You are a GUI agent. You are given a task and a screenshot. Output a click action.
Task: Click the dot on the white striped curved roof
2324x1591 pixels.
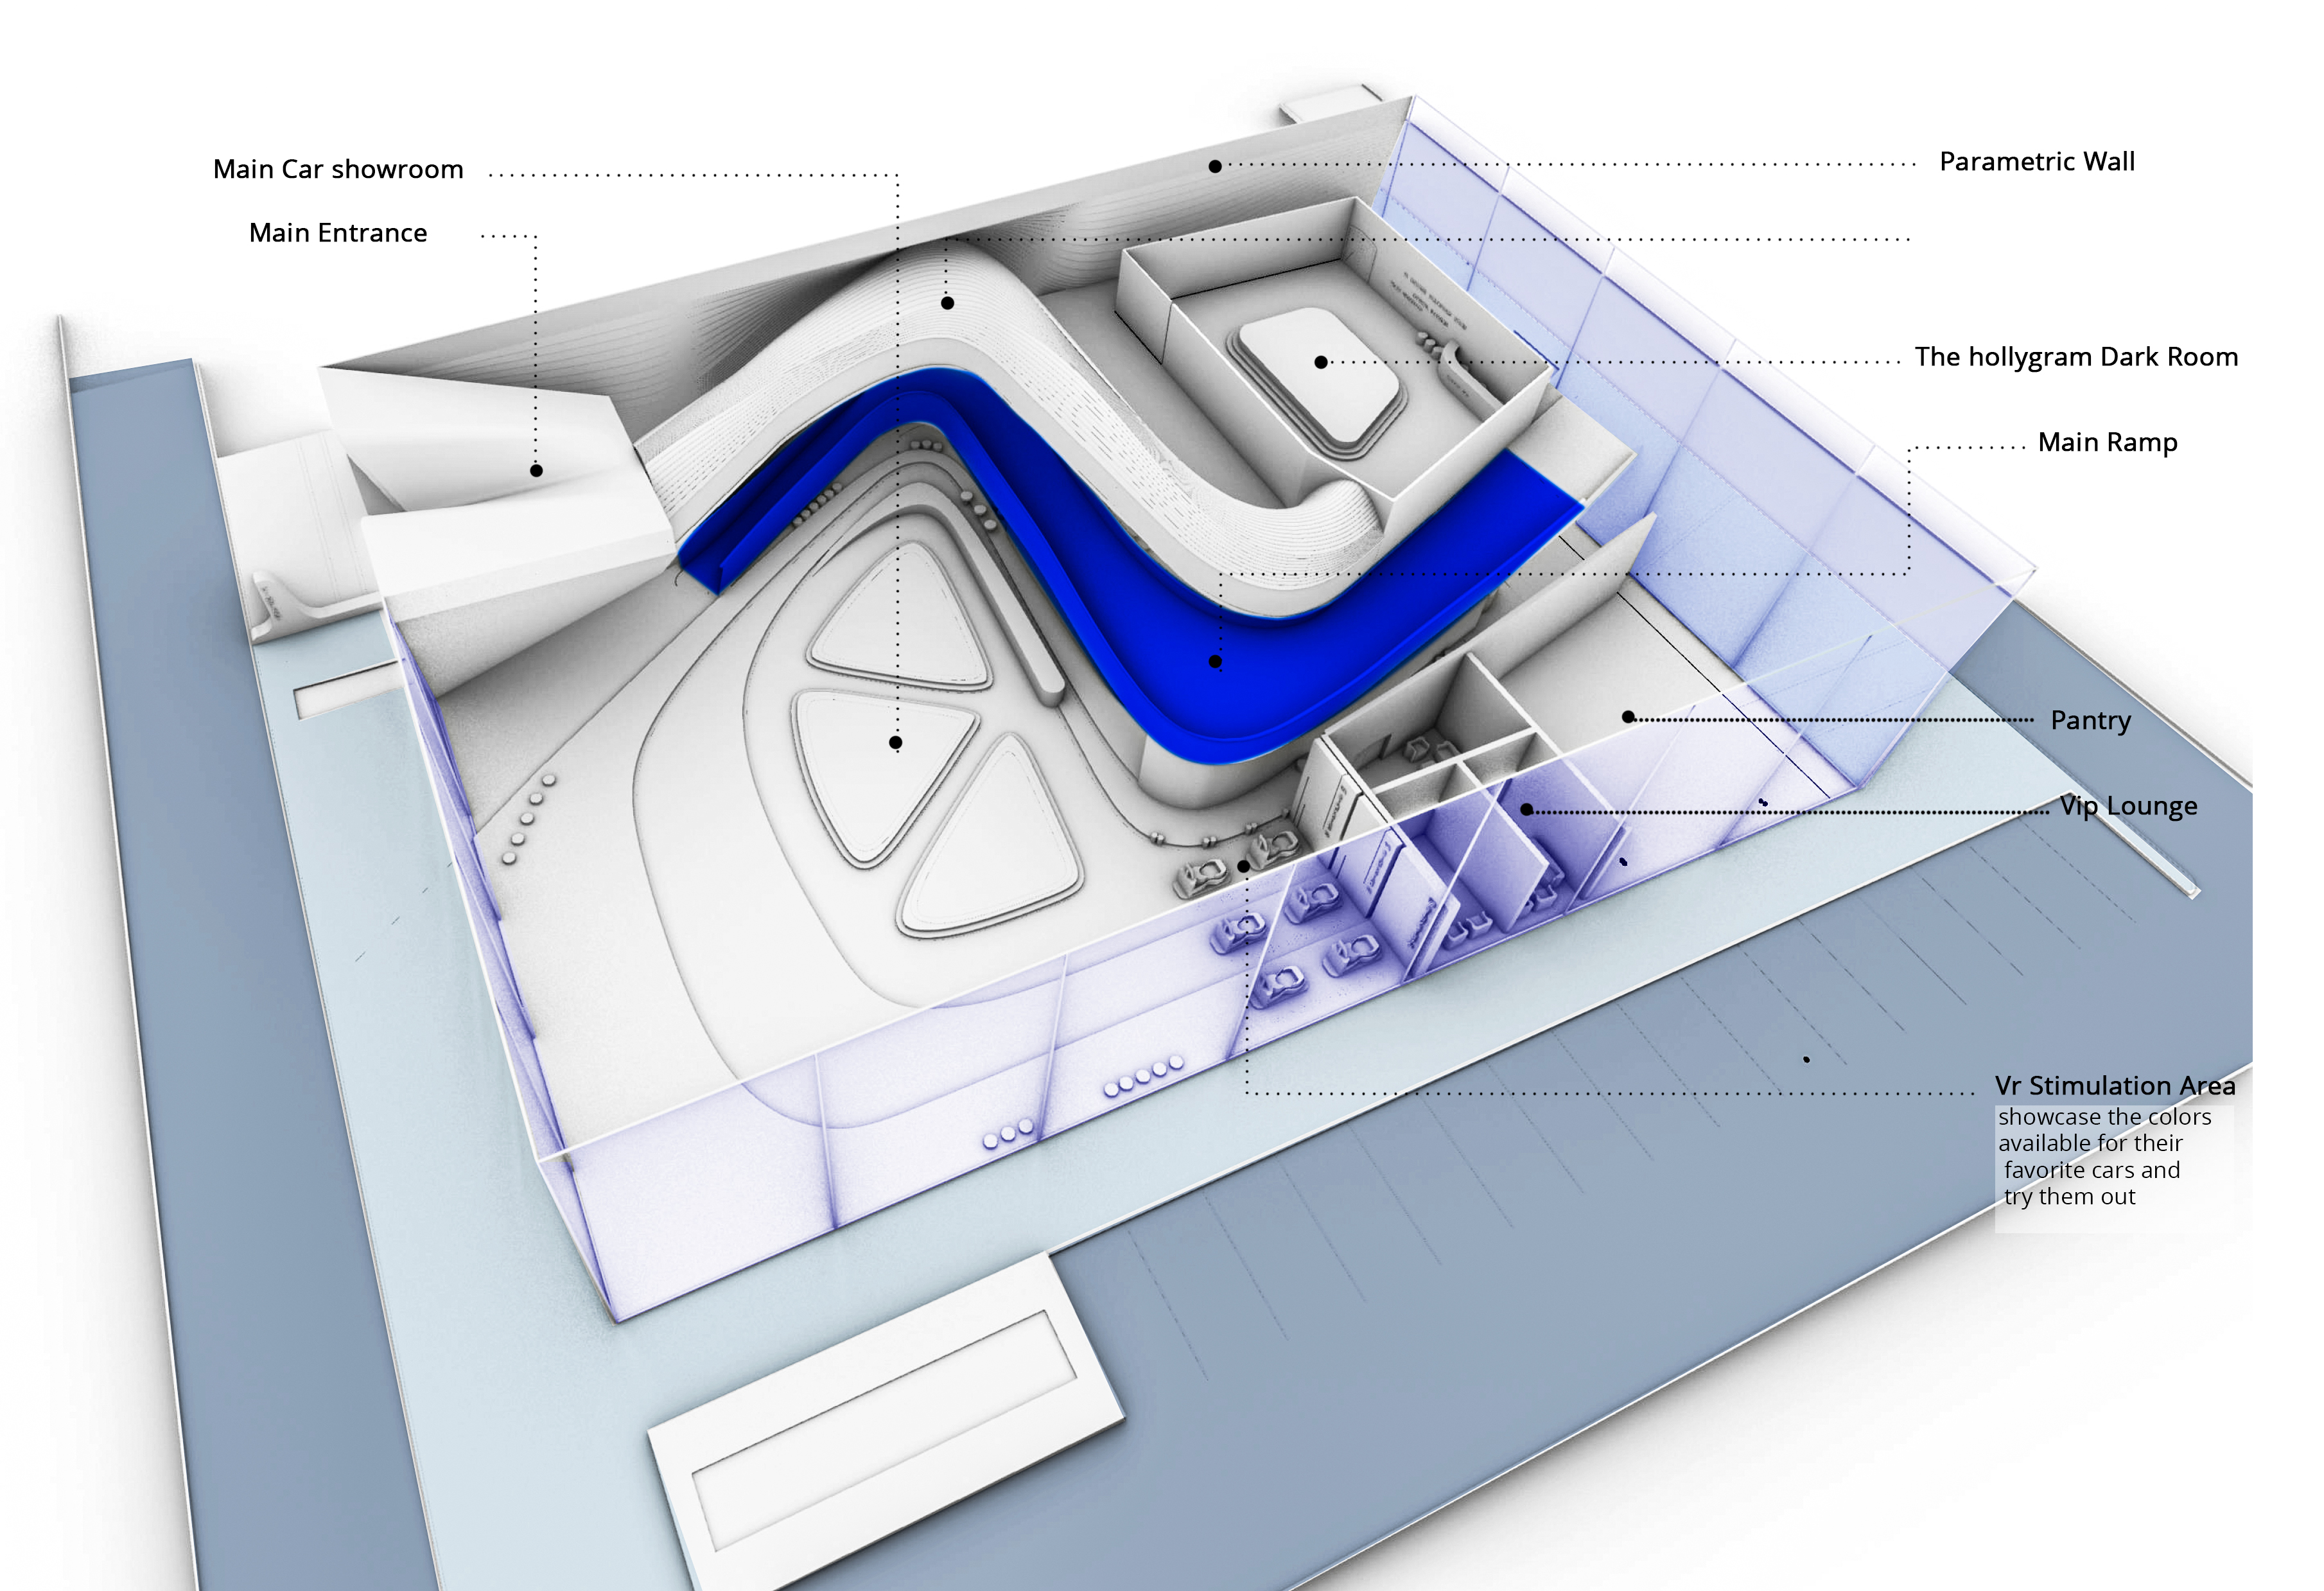point(947,302)
